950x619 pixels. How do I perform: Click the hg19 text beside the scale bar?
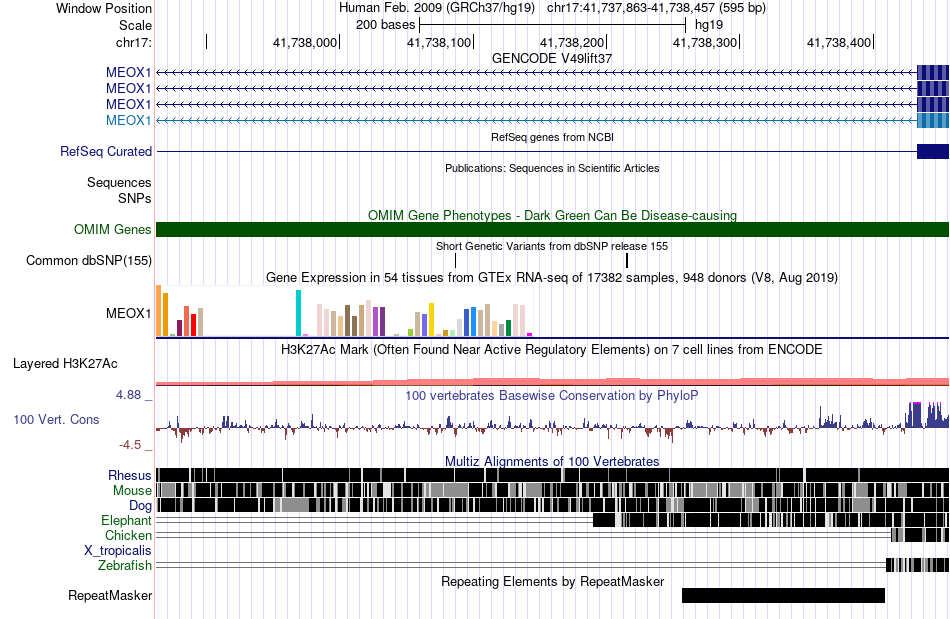point(709,25)
